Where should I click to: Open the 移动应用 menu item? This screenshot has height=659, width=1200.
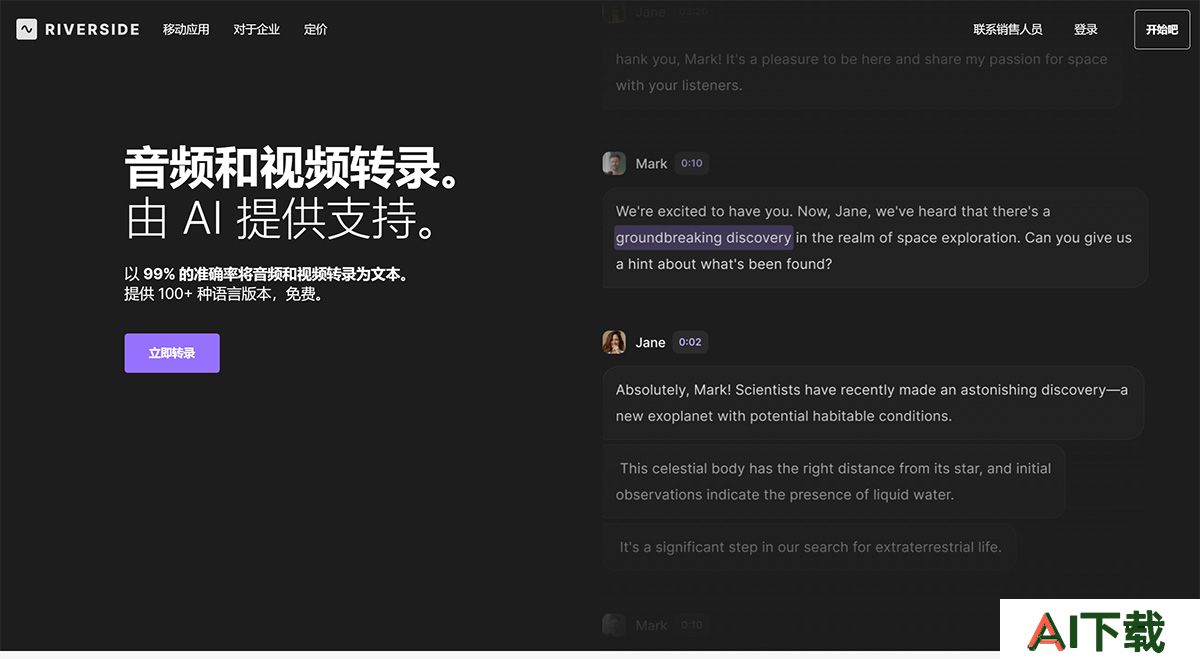point(186,30)
